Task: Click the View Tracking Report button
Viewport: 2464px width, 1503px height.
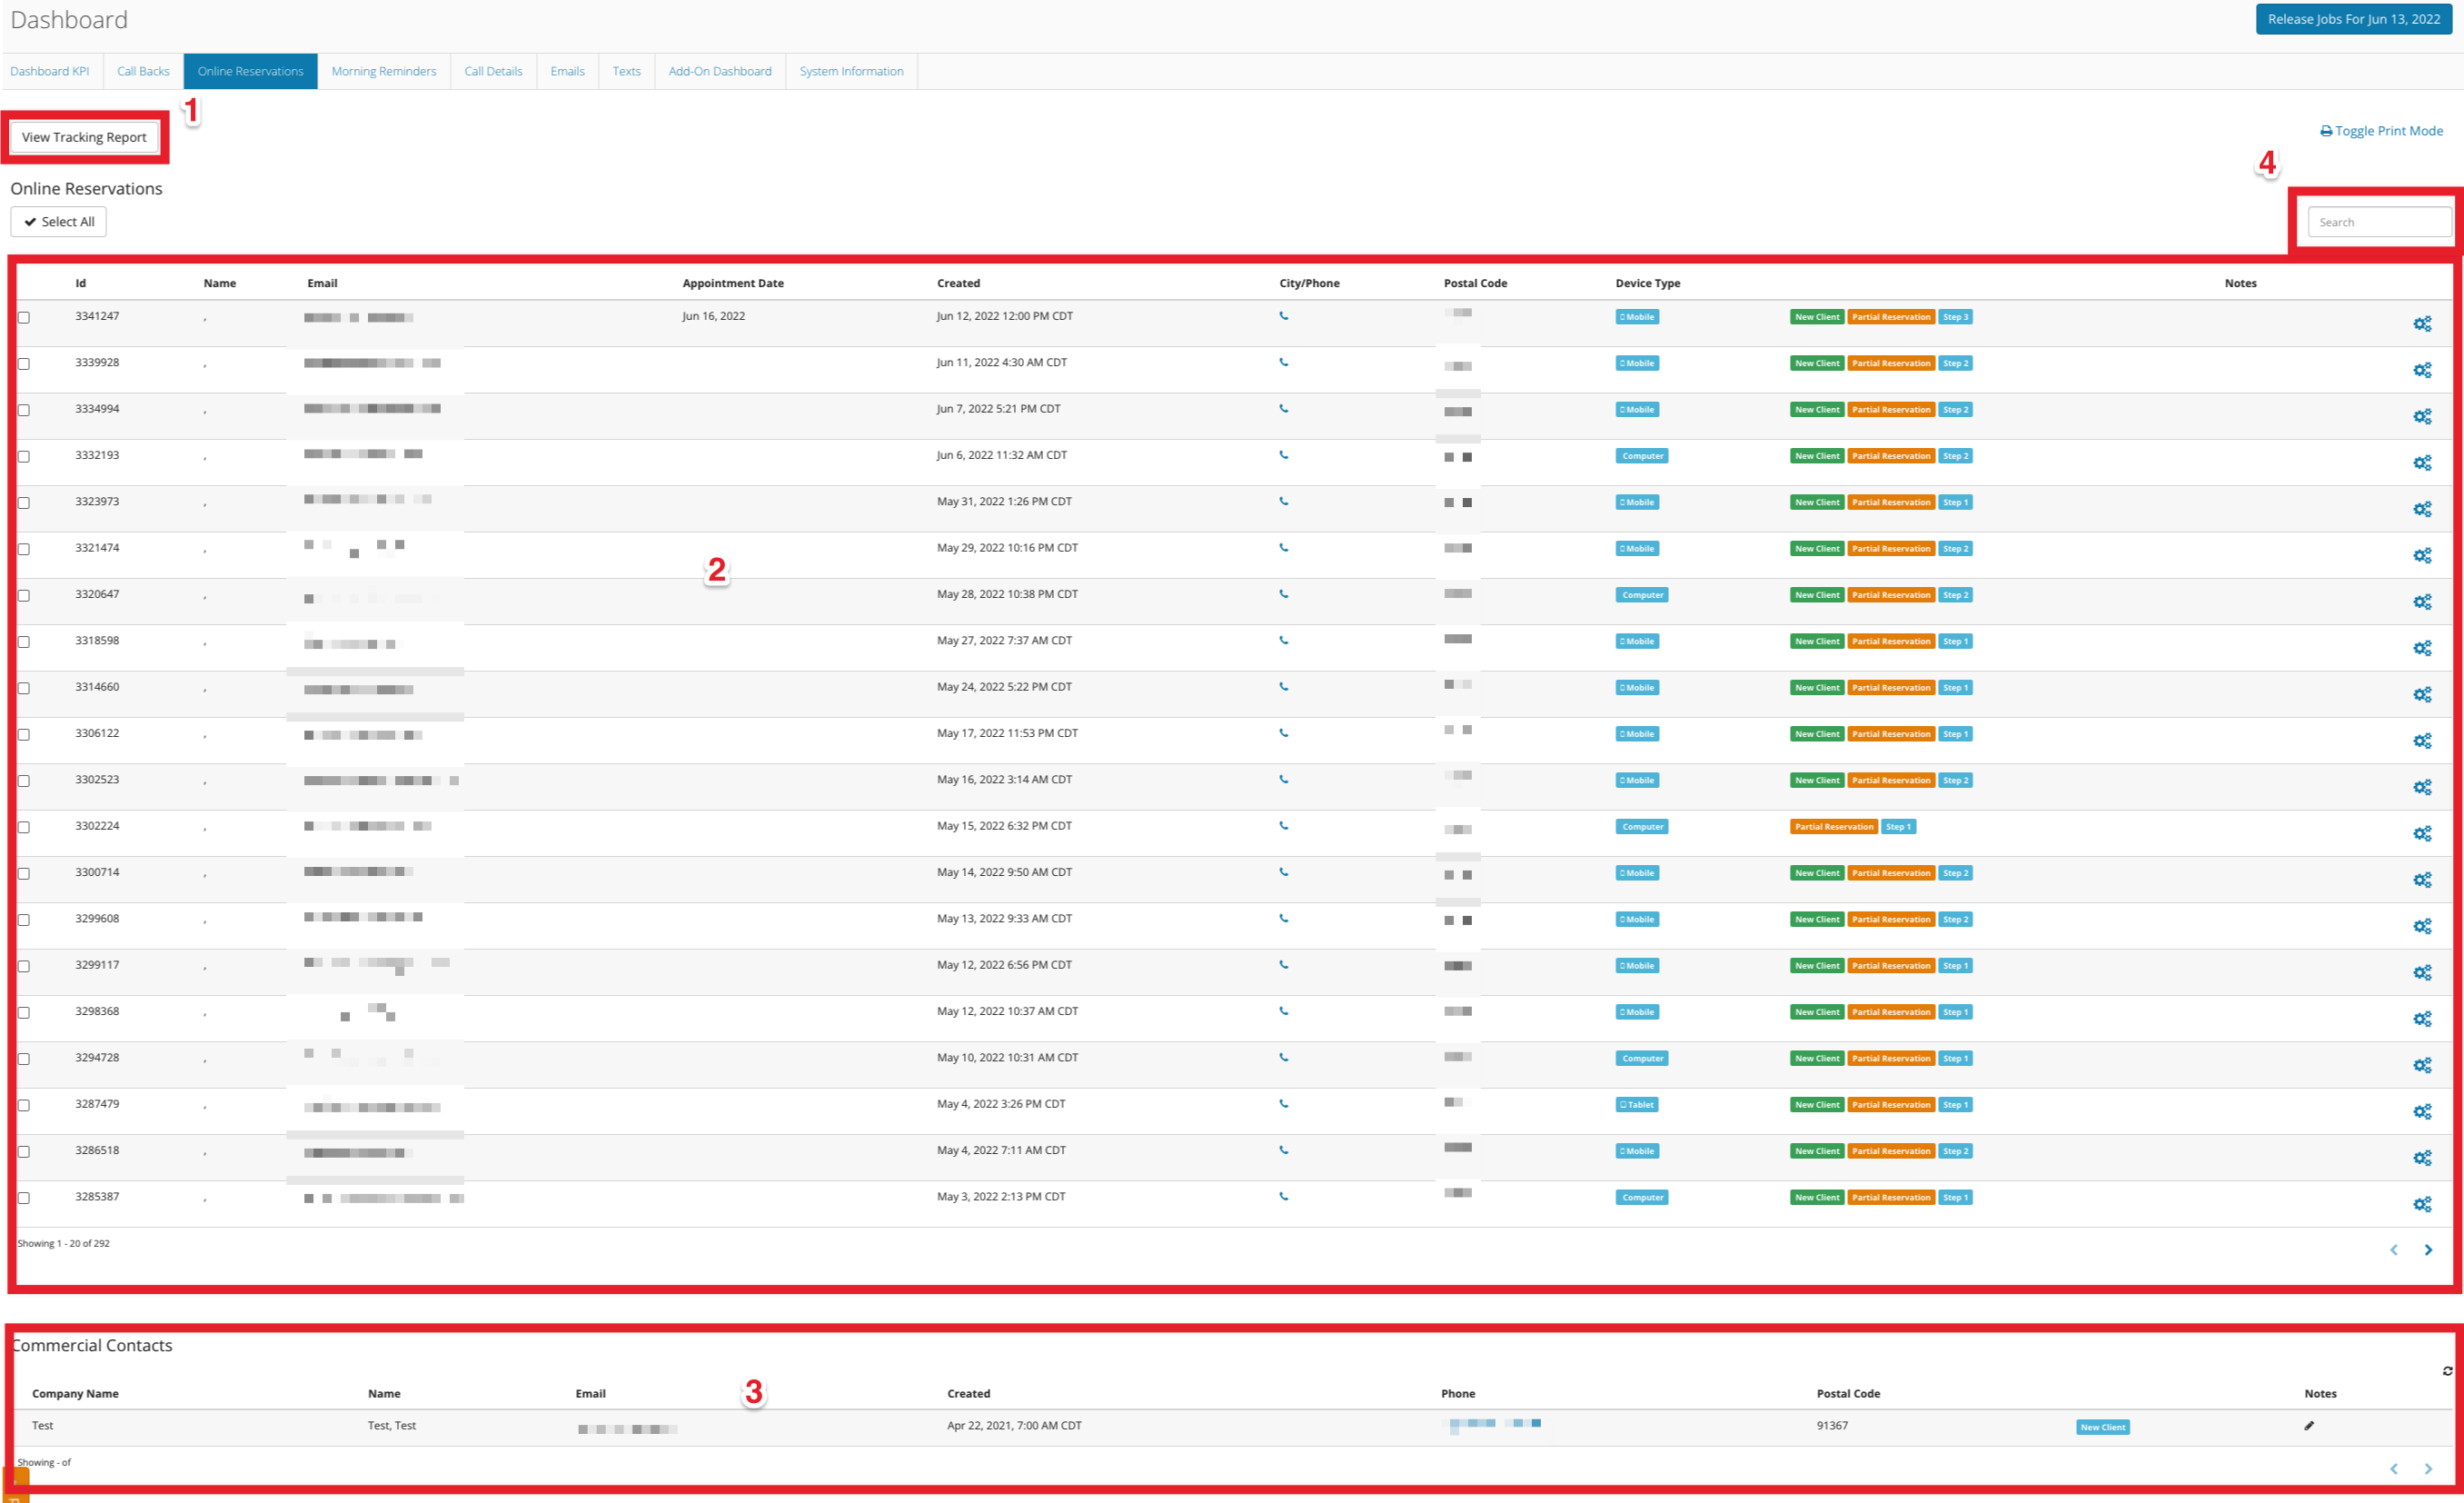Action: [x=84, y=137]
